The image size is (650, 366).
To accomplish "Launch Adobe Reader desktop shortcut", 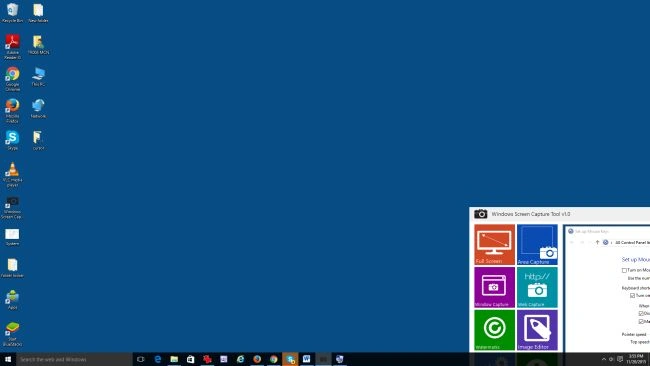I will point(12,47).
